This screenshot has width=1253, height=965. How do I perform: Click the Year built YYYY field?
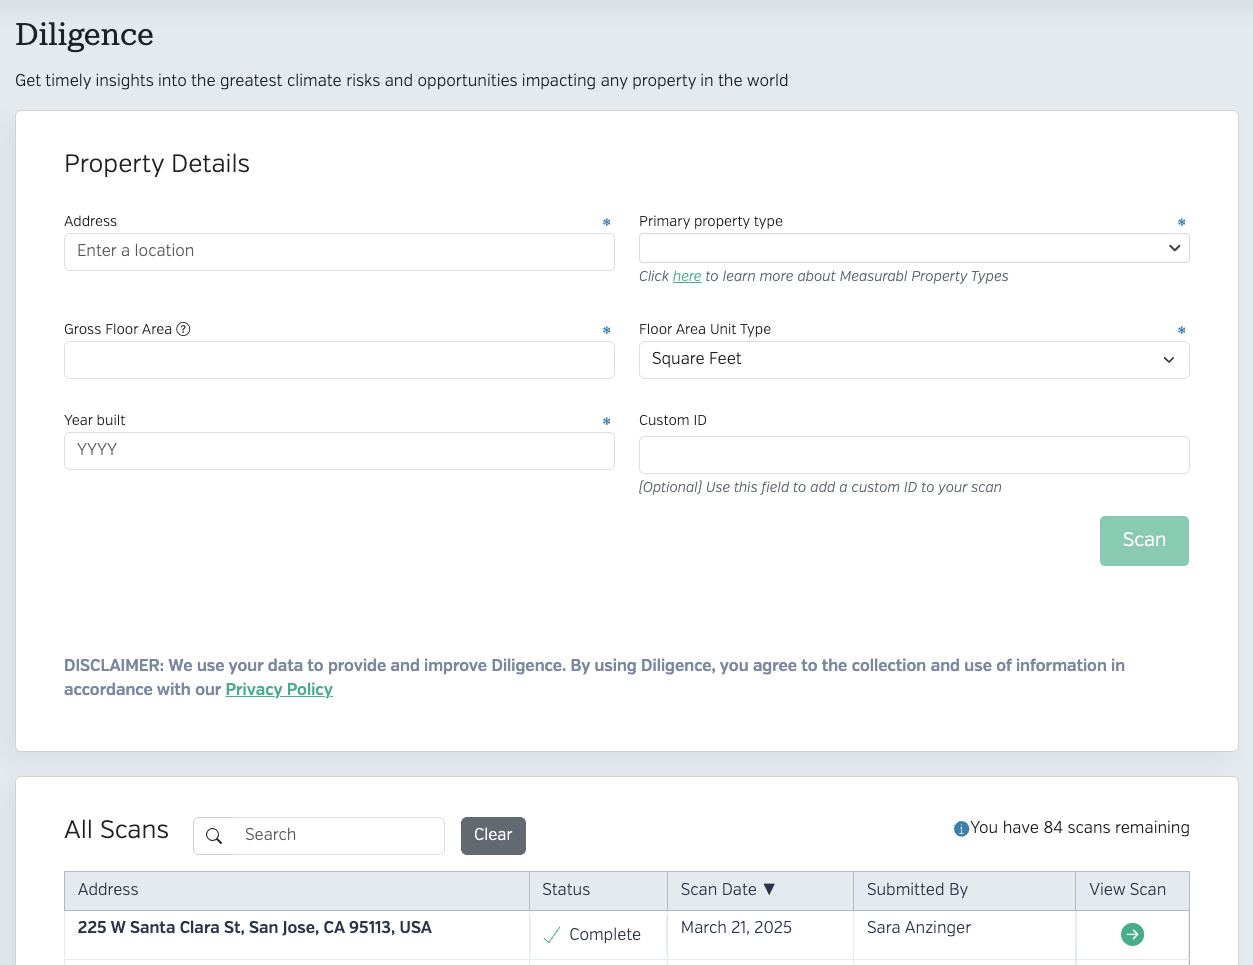coord(339,451)
